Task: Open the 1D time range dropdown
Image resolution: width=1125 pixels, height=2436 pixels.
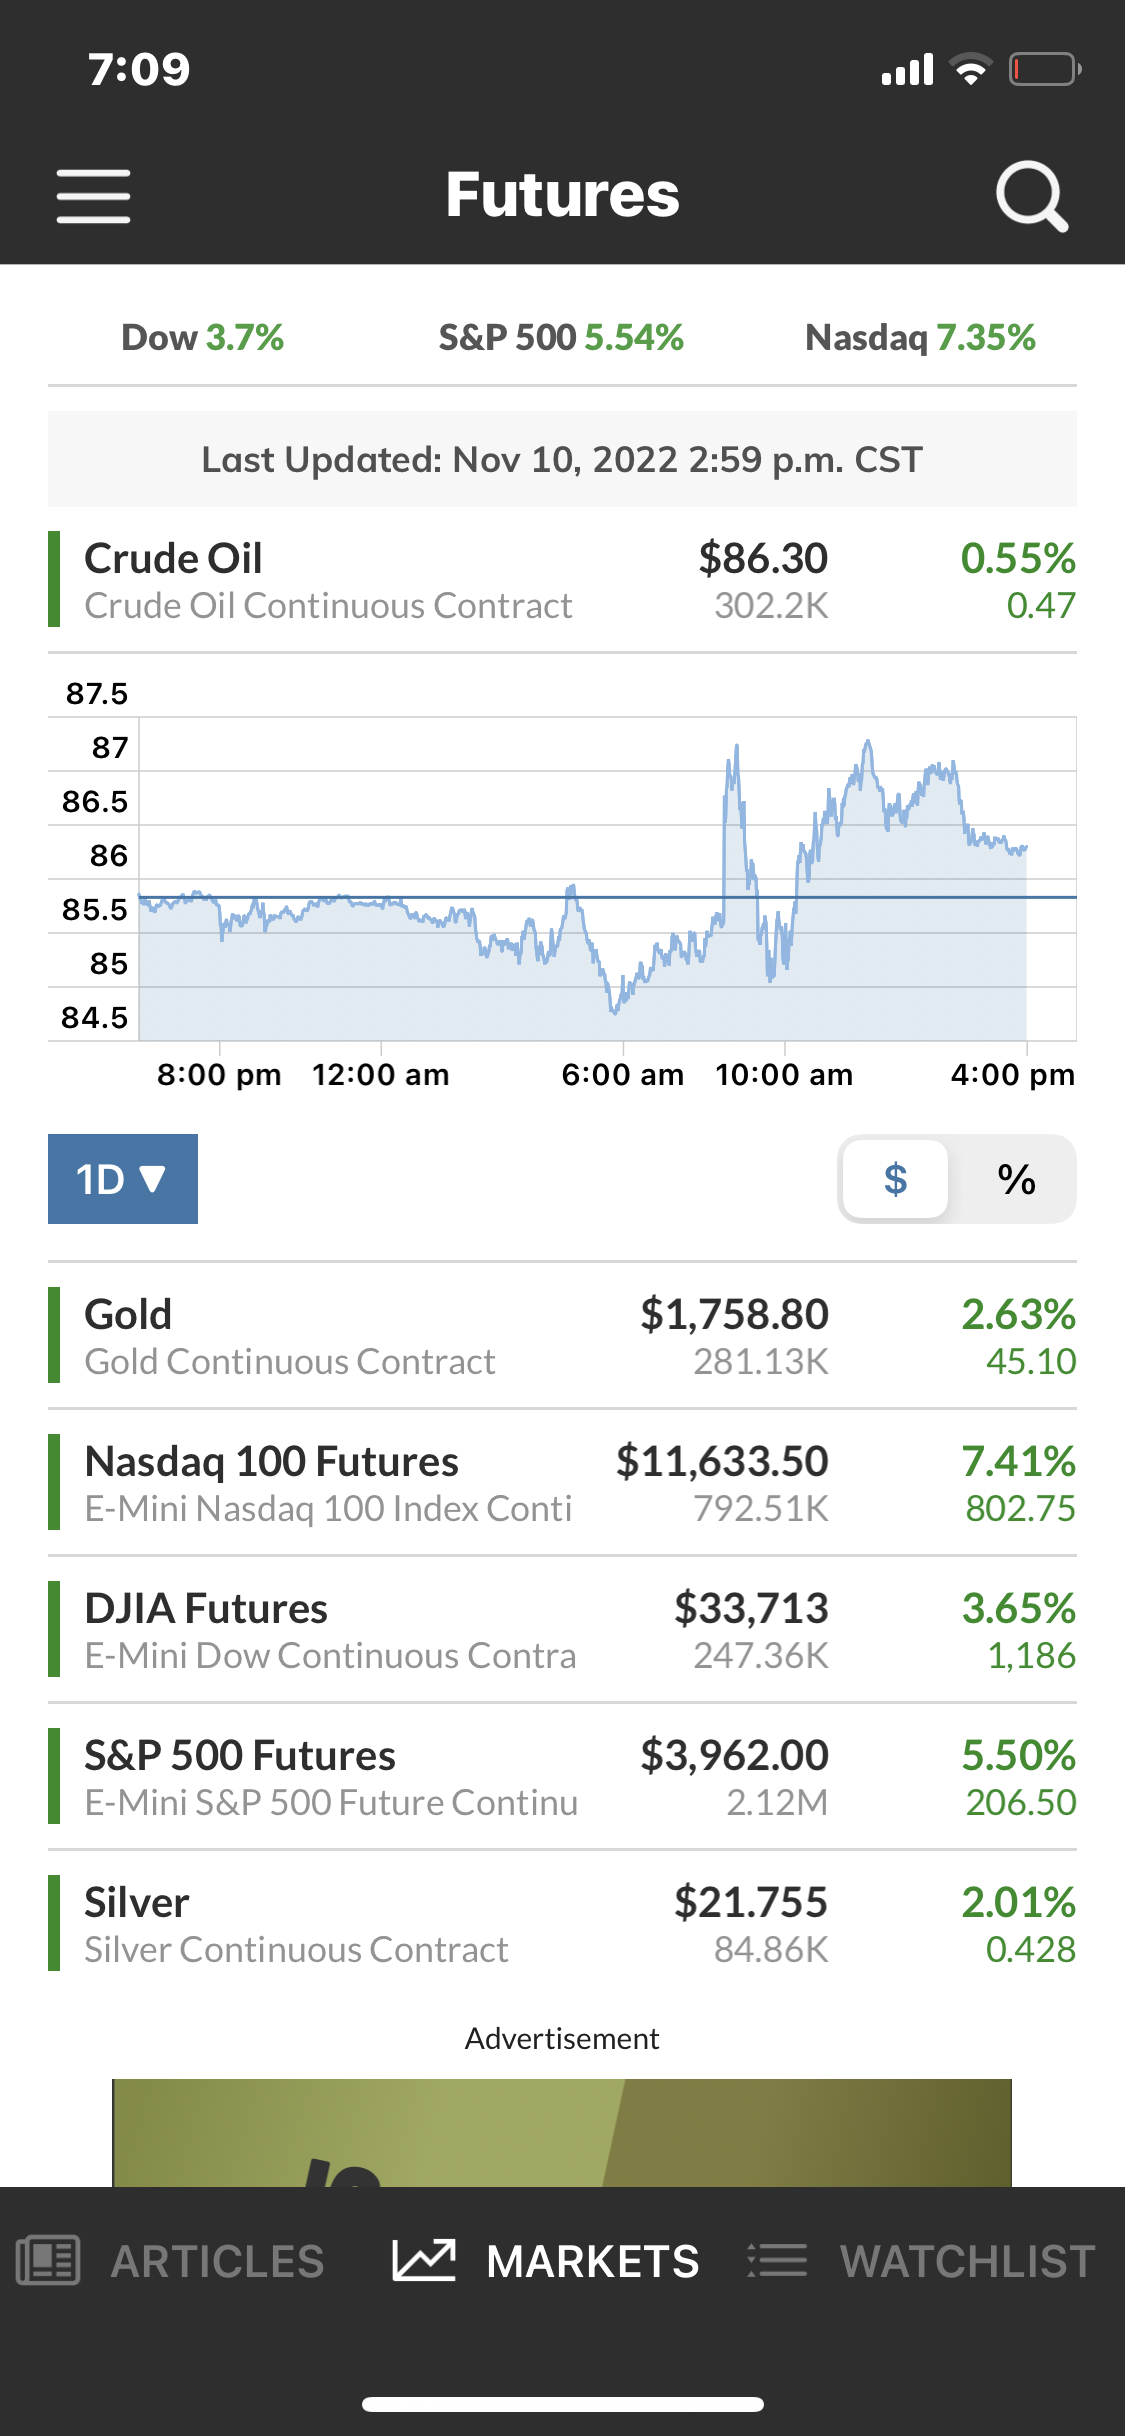Action: pyautogui.click(x=122, y=1179)
